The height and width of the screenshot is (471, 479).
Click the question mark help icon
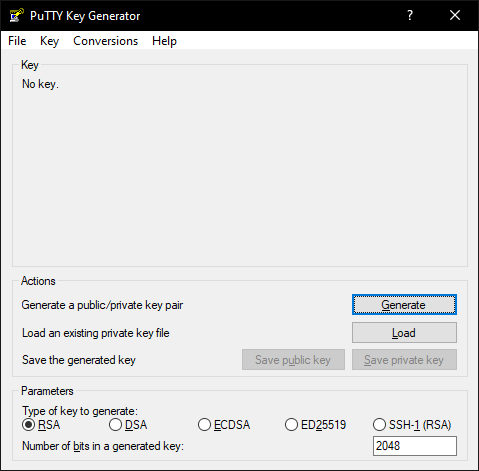pyautogui.click(x=410, y=15)
